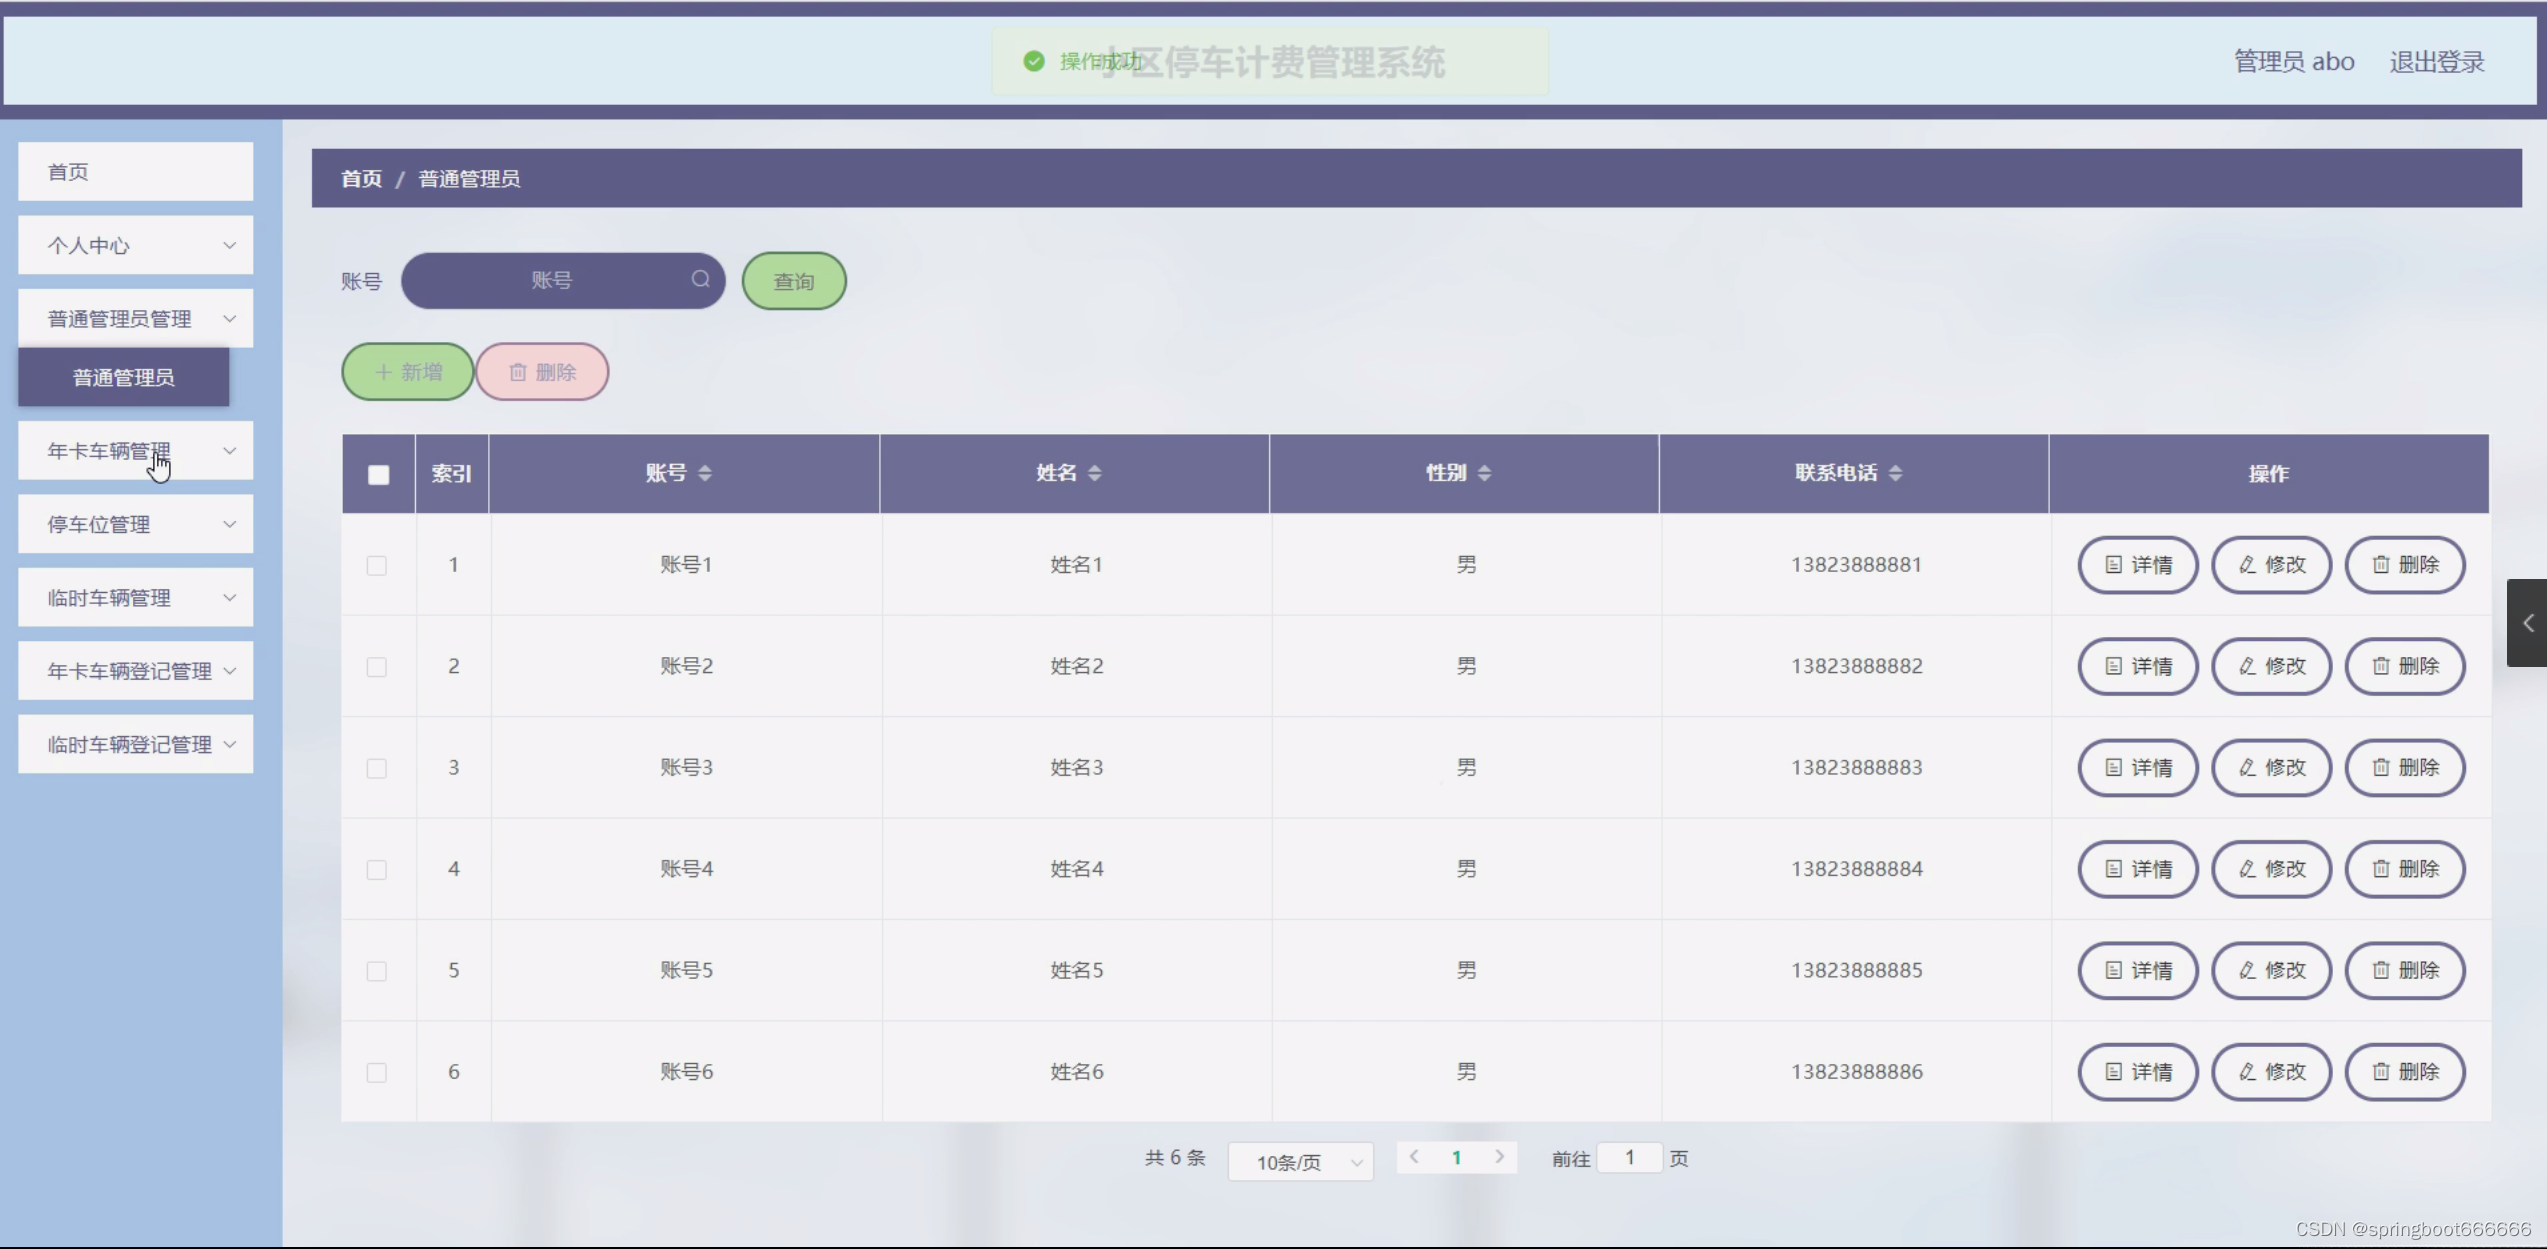Expand the 停车位管理 sidebar menu
This screenshot has width=2547, height=1249.
(136, 524)
